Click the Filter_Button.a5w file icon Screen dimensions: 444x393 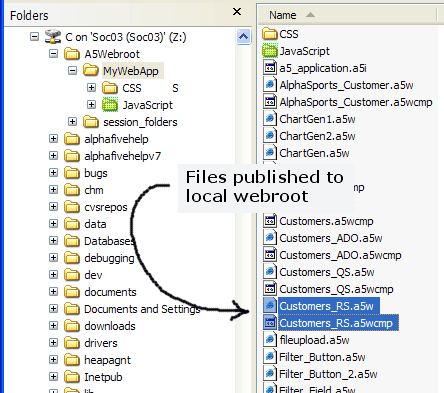tap(270, 357)
